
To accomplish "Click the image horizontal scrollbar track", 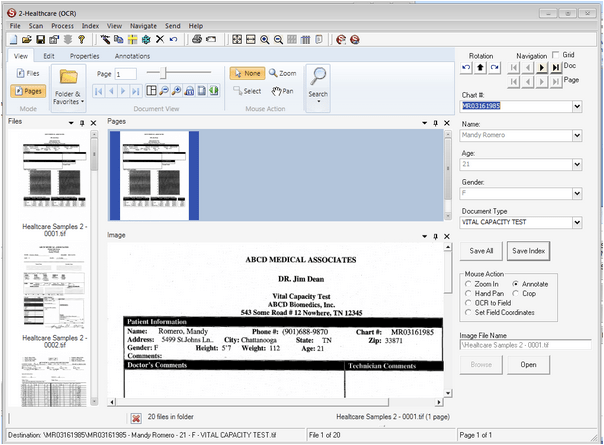I will pyautogui.click(x=275, y=402).
